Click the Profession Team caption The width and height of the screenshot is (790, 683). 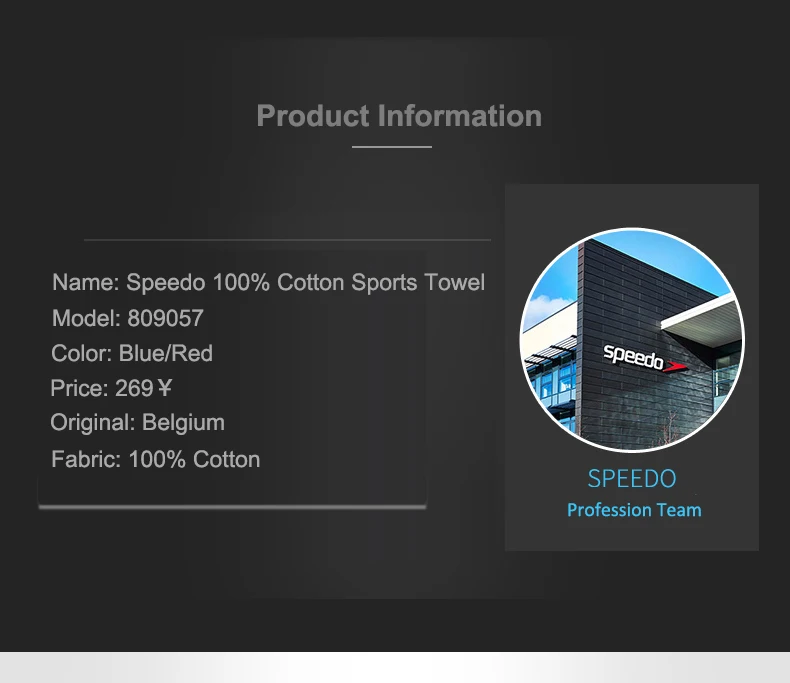click(x=634, y=510)
